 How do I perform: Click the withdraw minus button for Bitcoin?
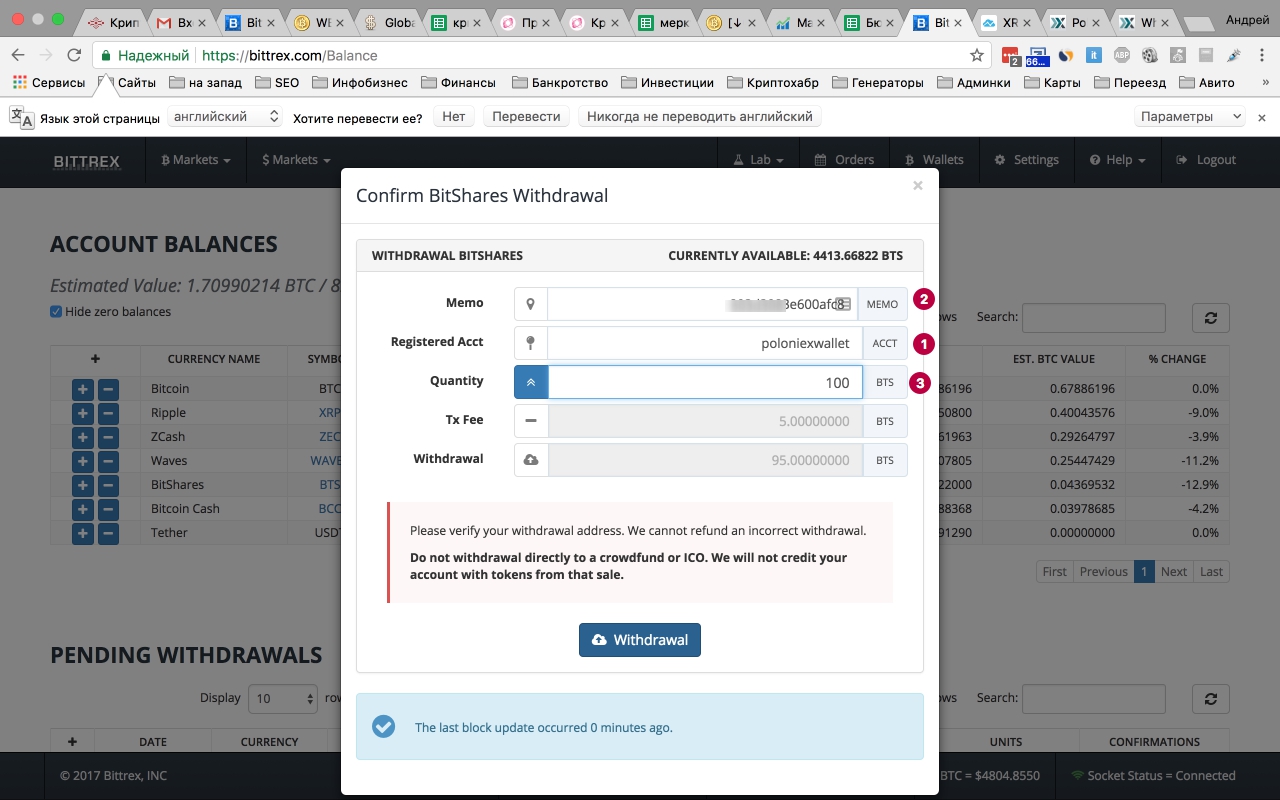click(108, 389)
